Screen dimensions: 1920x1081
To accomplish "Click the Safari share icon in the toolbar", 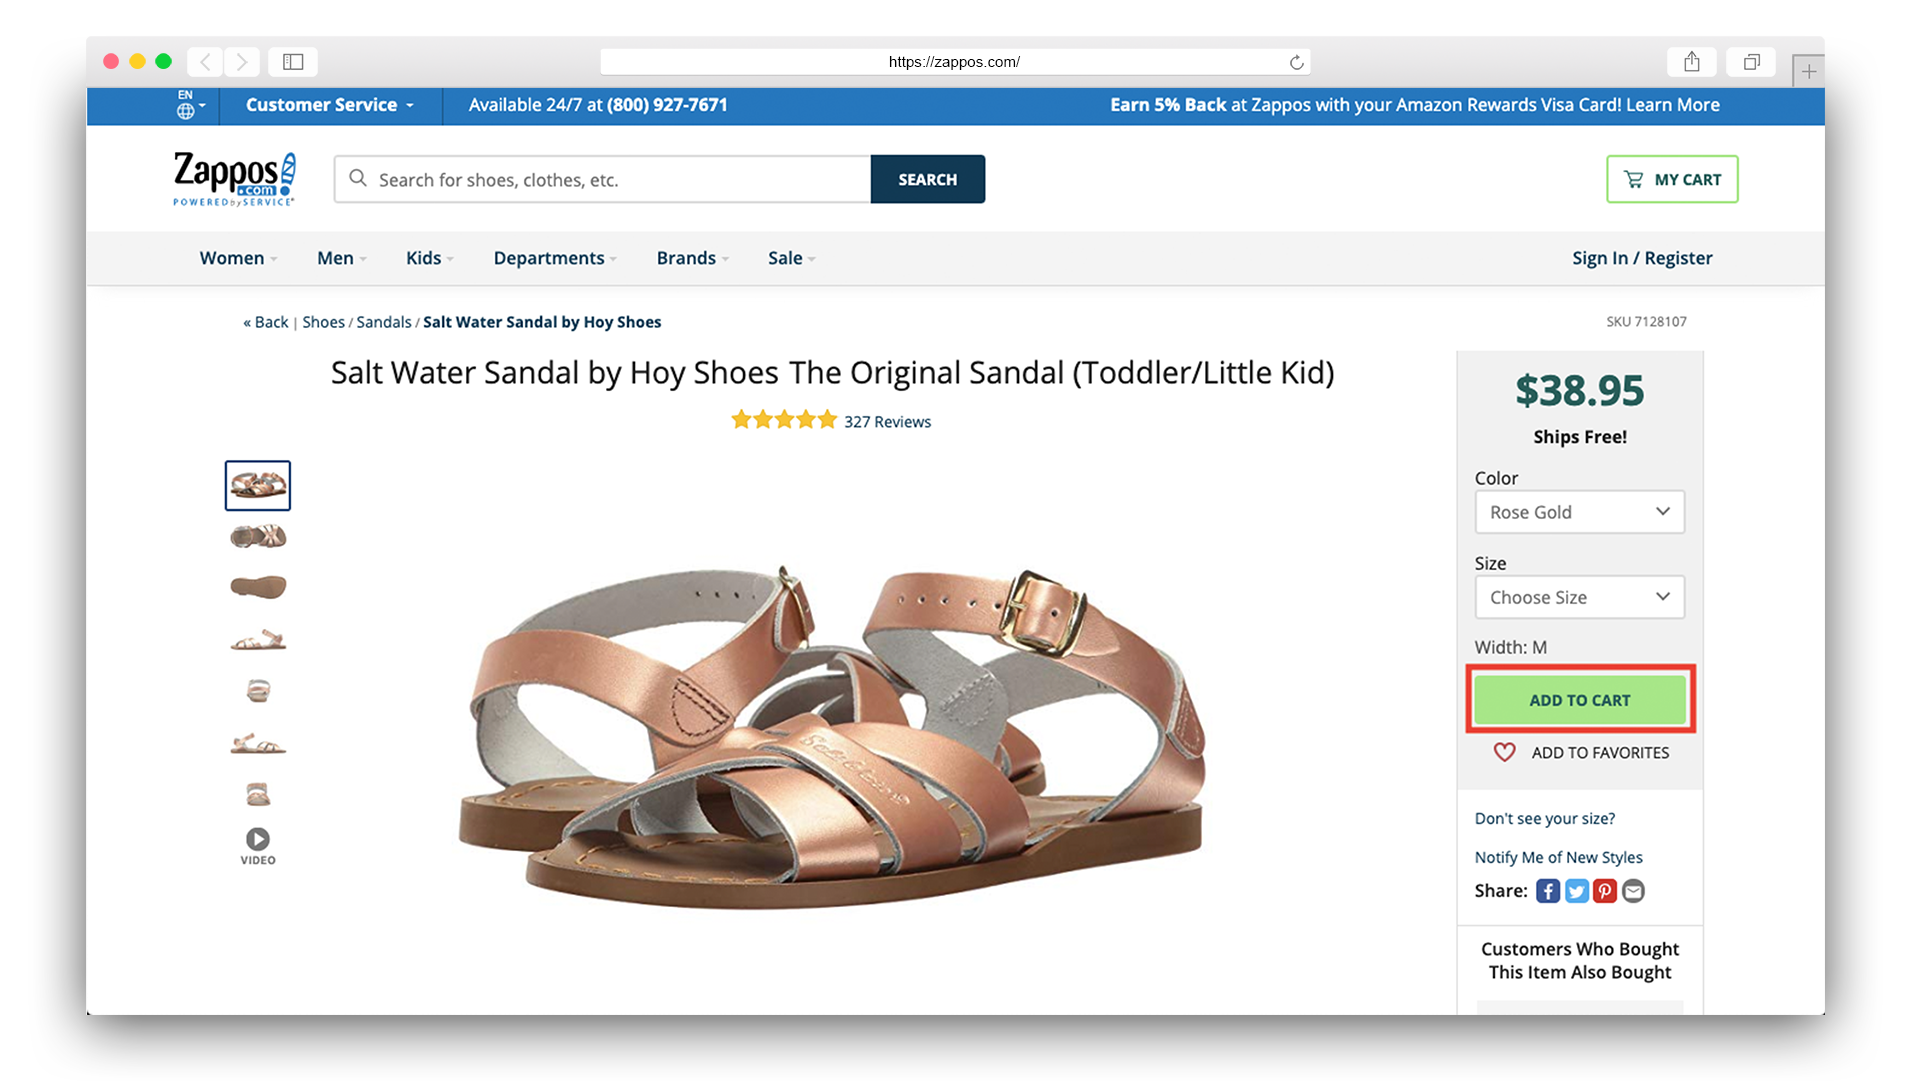I will click(x=1692, y=61).
